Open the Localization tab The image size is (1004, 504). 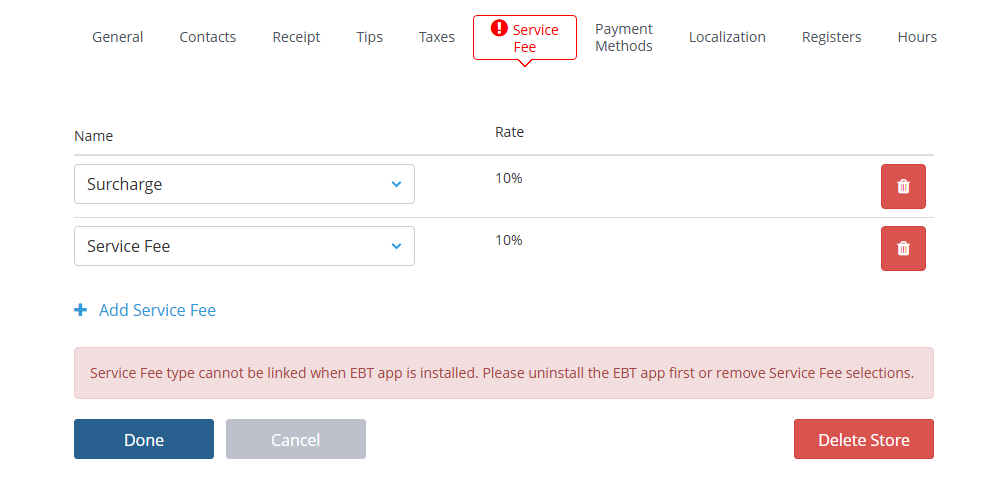[x=727, y=37]
